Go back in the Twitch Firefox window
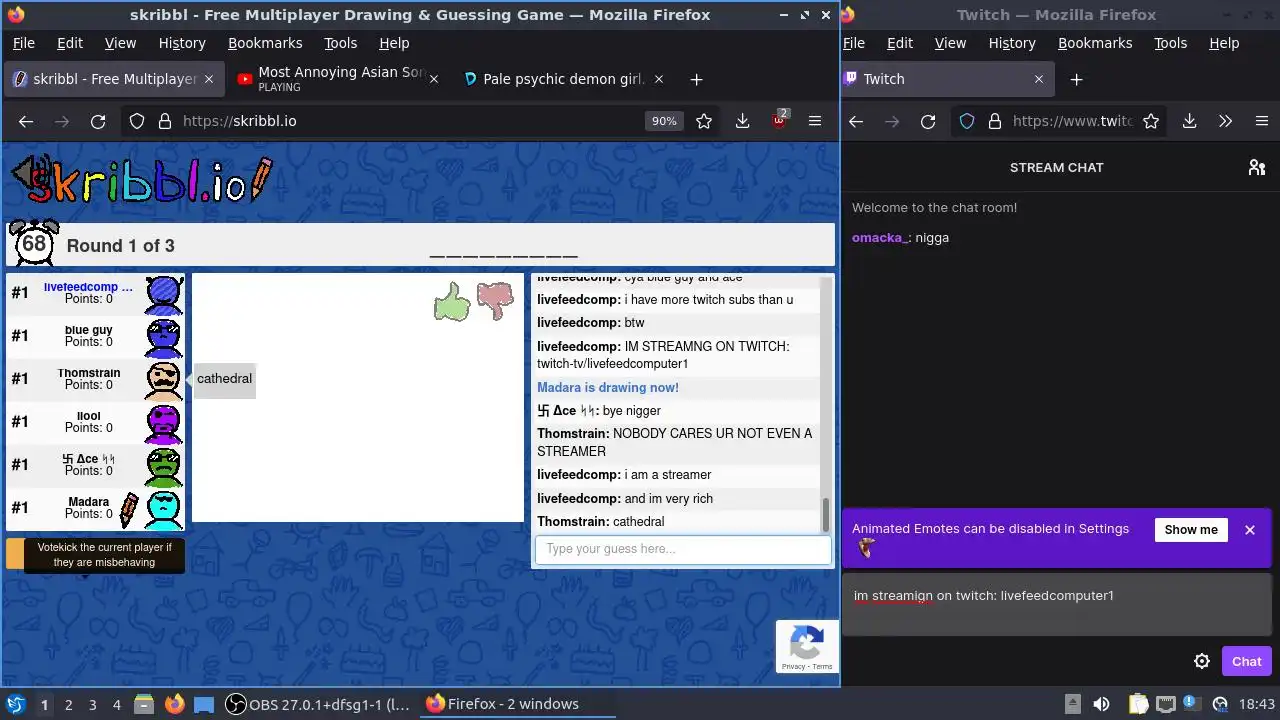 click(x=856, y=121)
